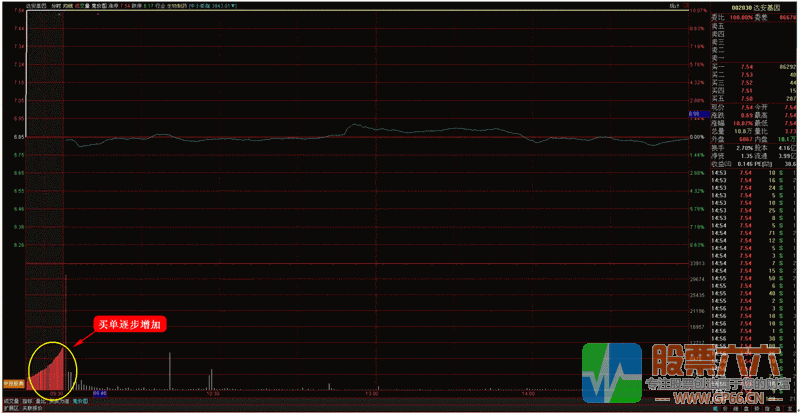The height and width of the screenshot is (413, 800).
Task: Open the 关联报价 option
Action: click(x=33, y=408)
